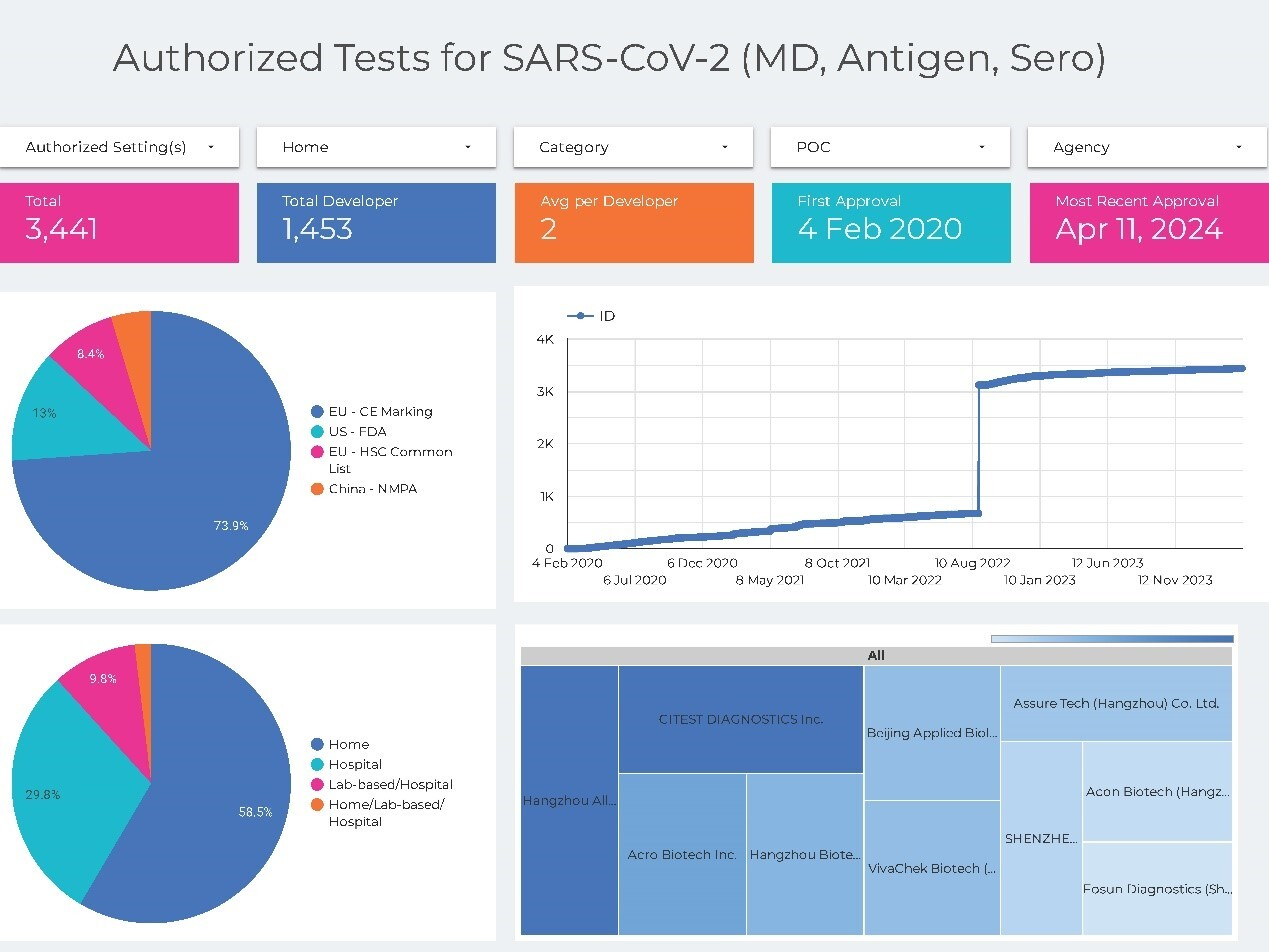Select the Assure Tech (Hangzhou) Co. Ltd. tile

[1115, 703]
